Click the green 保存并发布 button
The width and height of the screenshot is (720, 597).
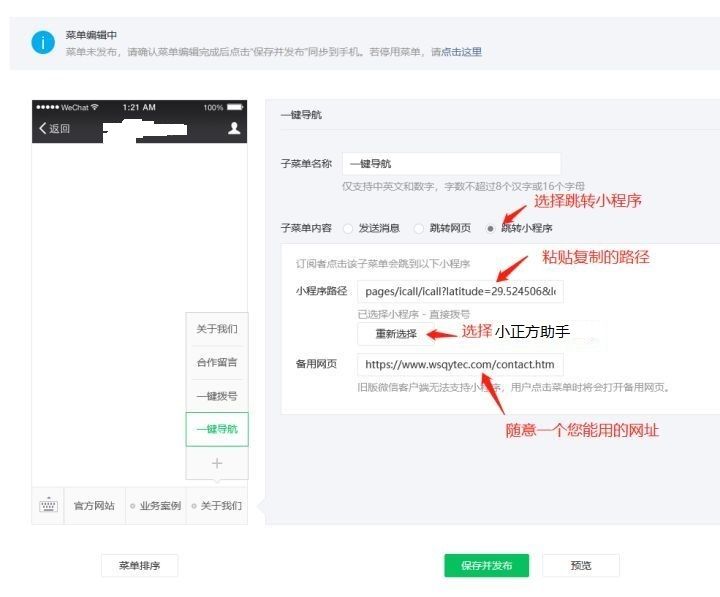[486, 565]
